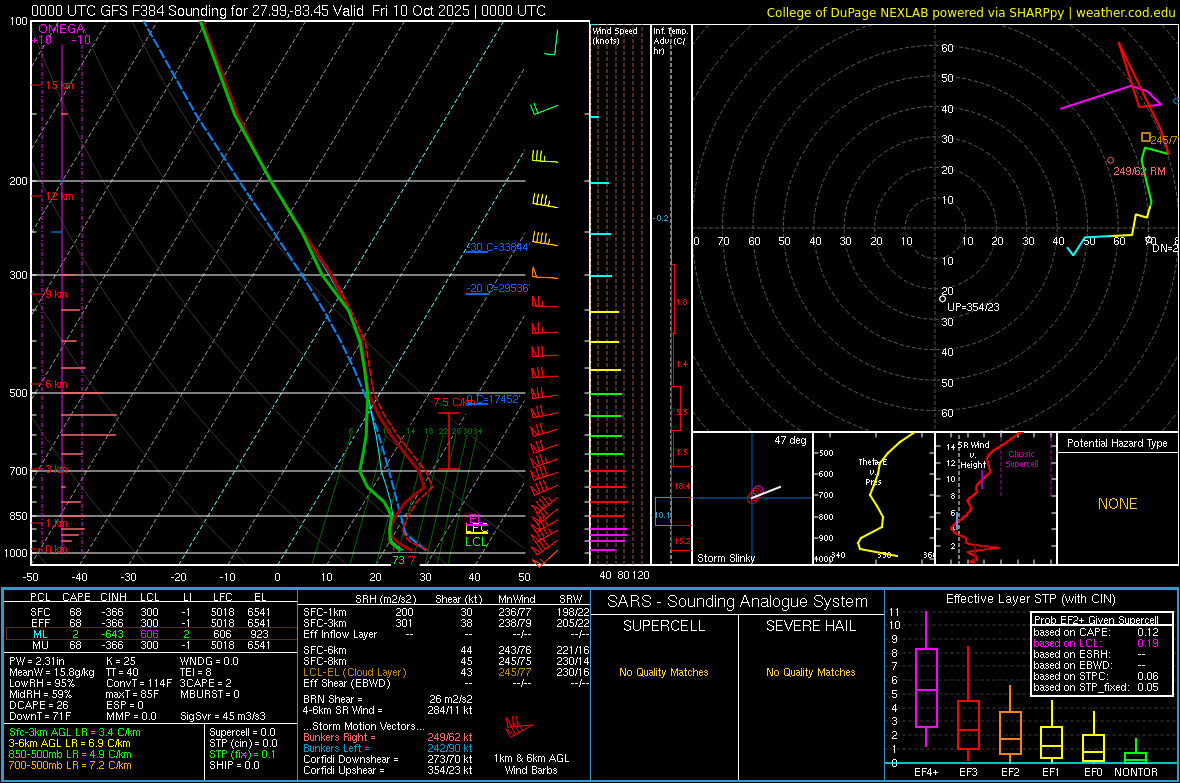1180x783 pixels.
Task: Click the Bunkers Right 249/62 RM hodograph marker
Action: (1111, 160)
